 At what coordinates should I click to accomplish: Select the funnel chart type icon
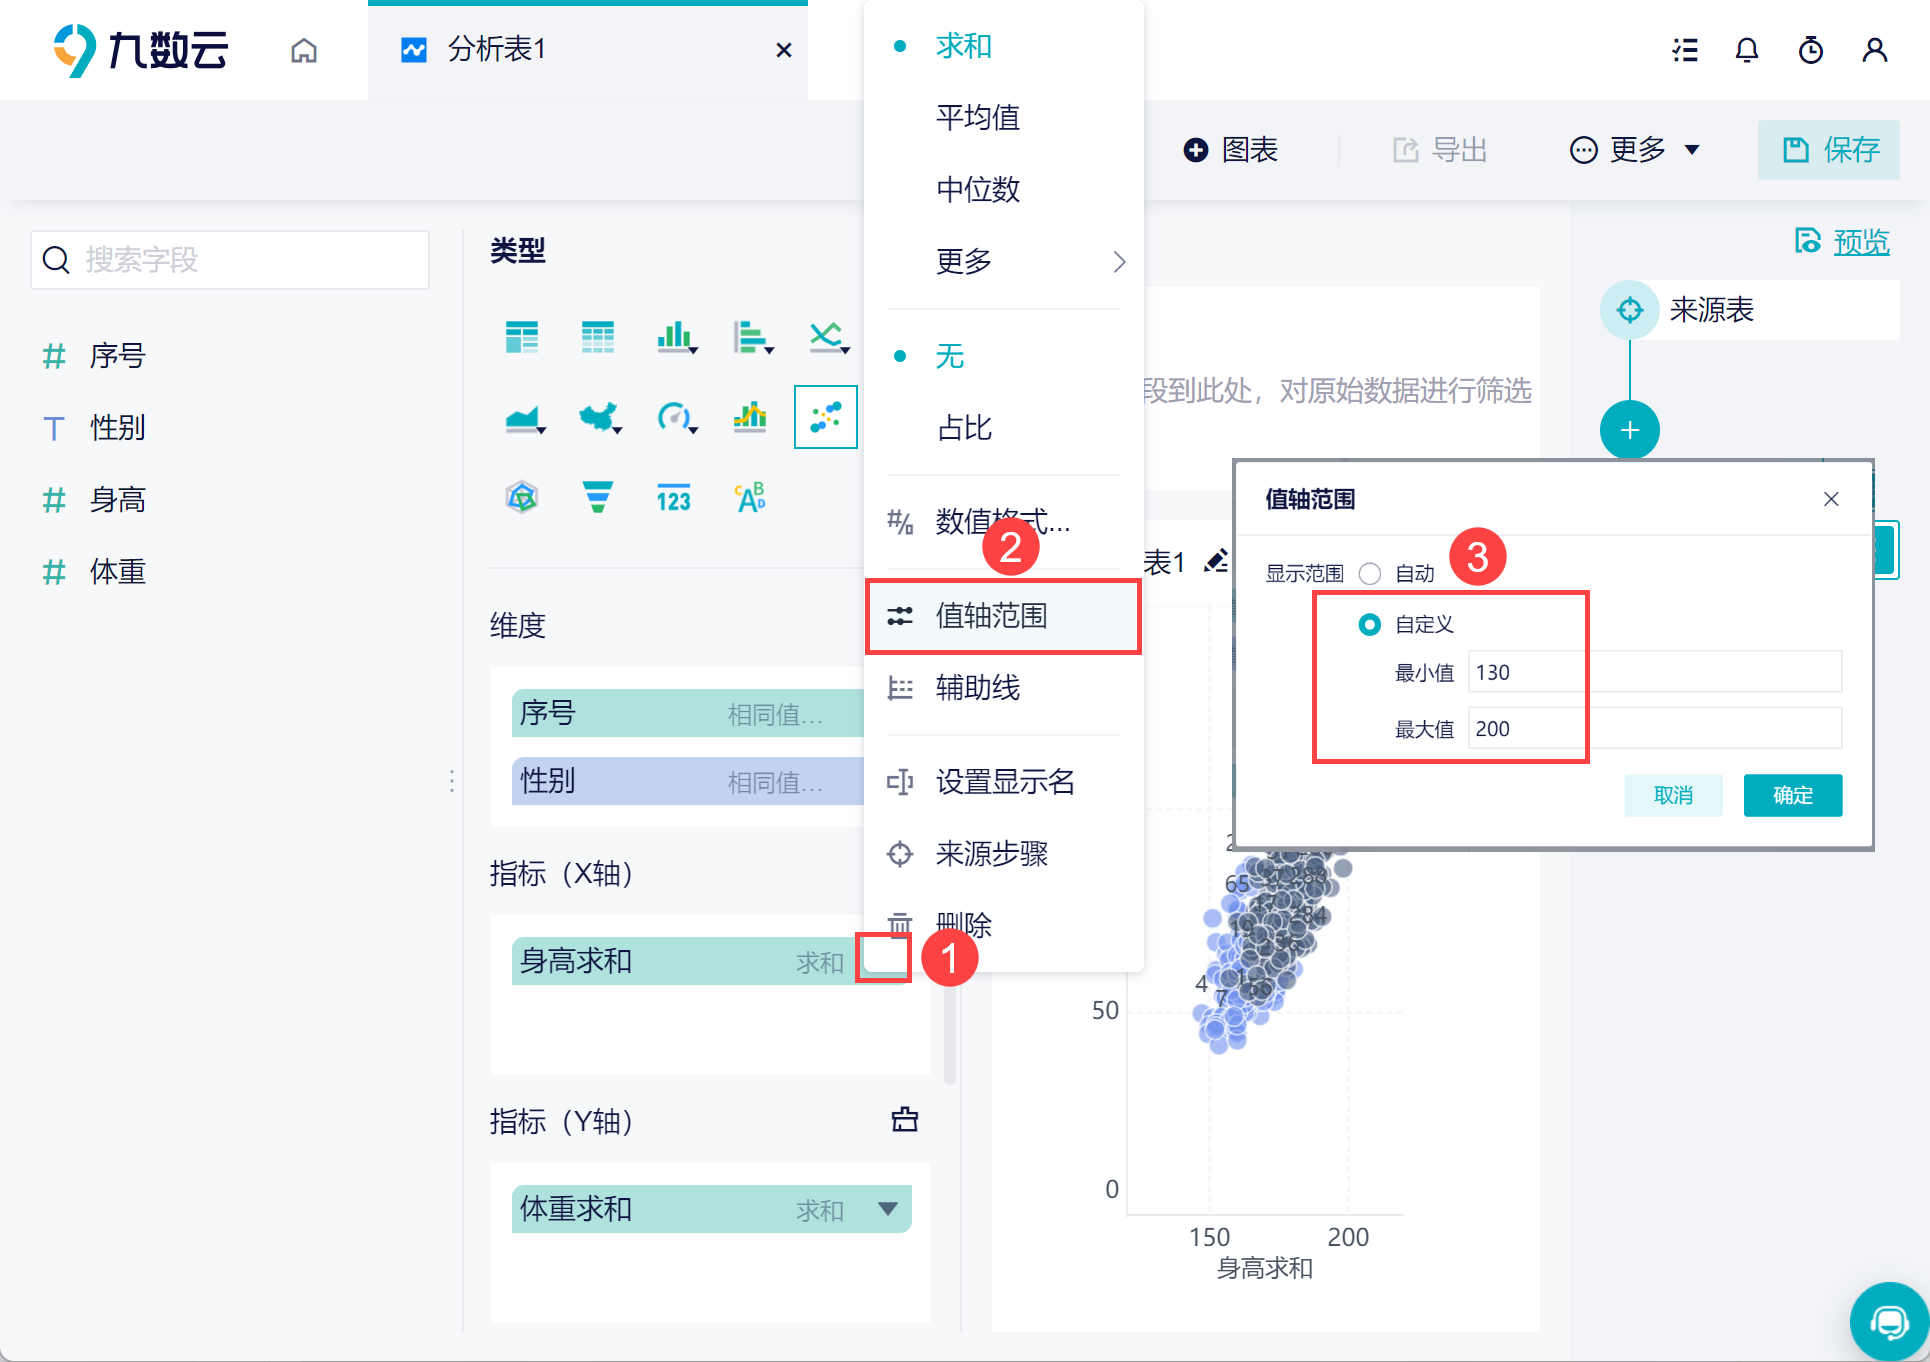click(x=598, y=496)
